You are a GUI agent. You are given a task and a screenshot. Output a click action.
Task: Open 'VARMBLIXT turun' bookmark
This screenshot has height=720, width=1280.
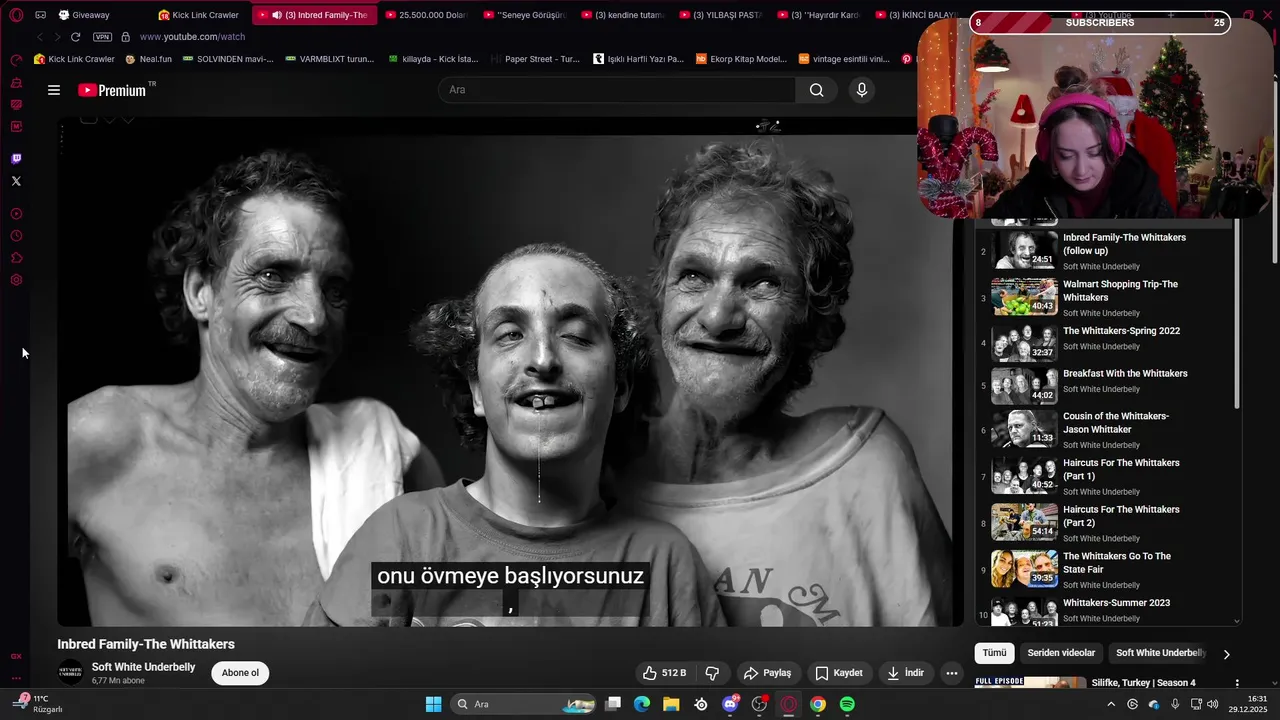[329, 59]
